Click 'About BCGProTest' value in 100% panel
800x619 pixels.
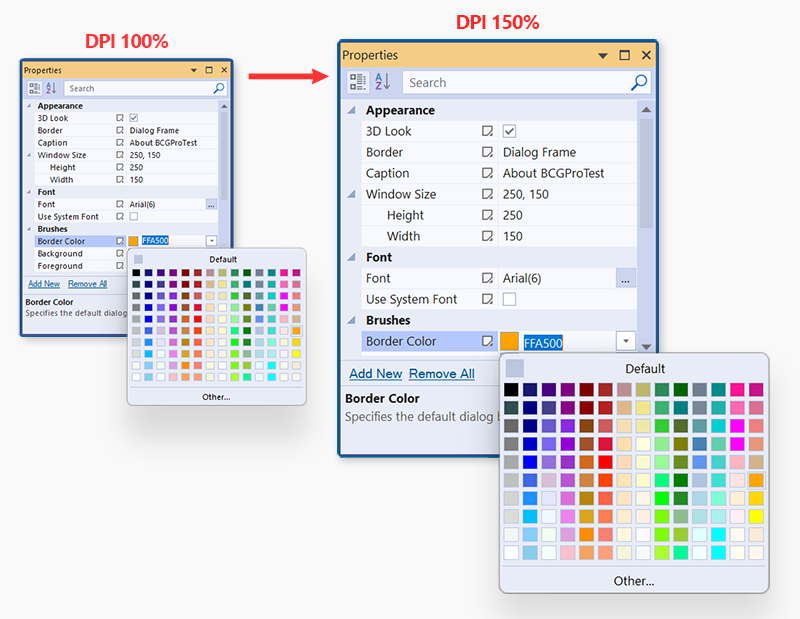pos(163,142)
